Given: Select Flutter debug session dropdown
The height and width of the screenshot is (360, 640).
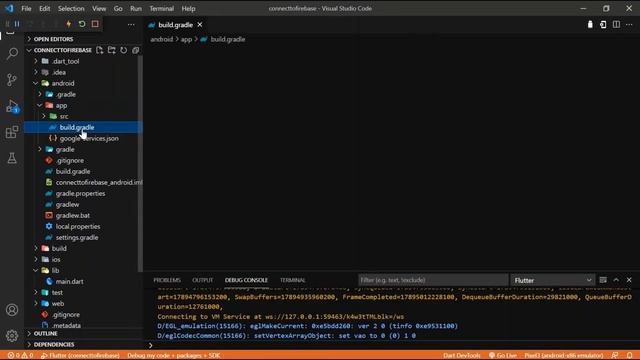Looking at the screenshot, I should point(553,280).
